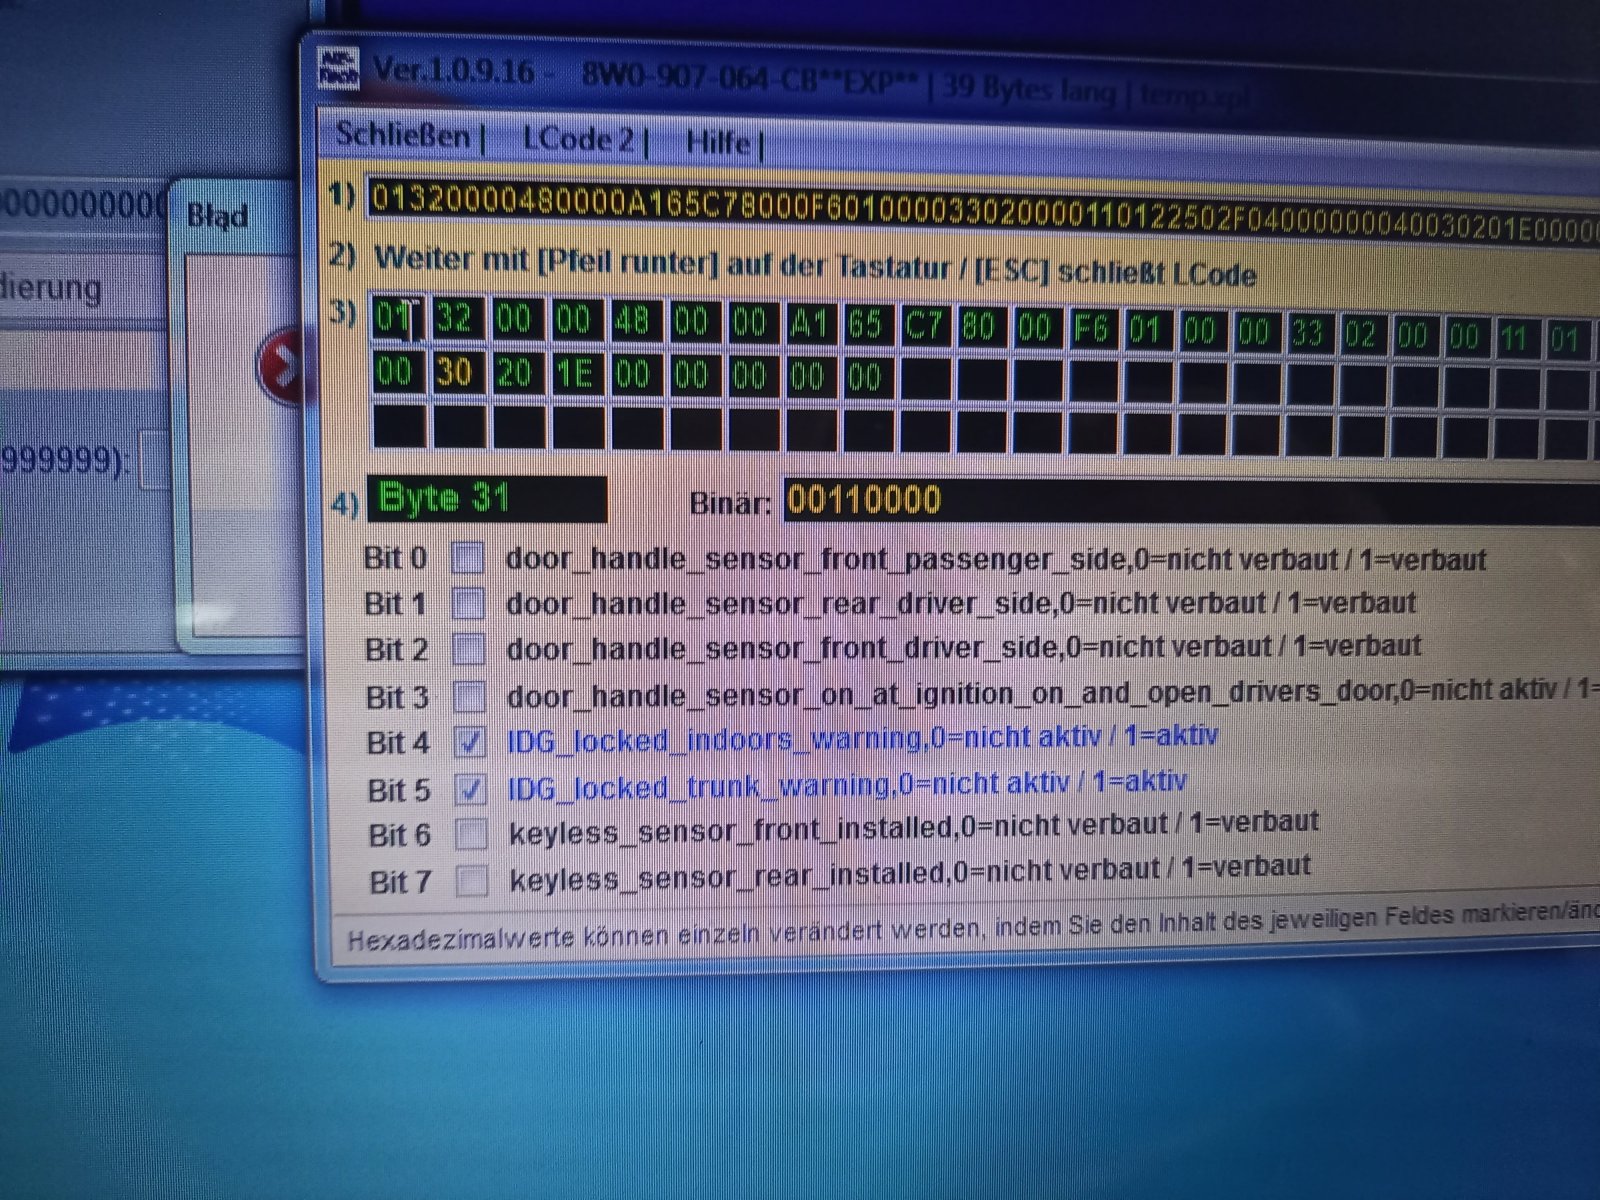Disable Bit 5 IDG_locked_trunk_warning
Image resolution: width=1600 pixels, height=1200 pixels.
(x=470, y=789)
